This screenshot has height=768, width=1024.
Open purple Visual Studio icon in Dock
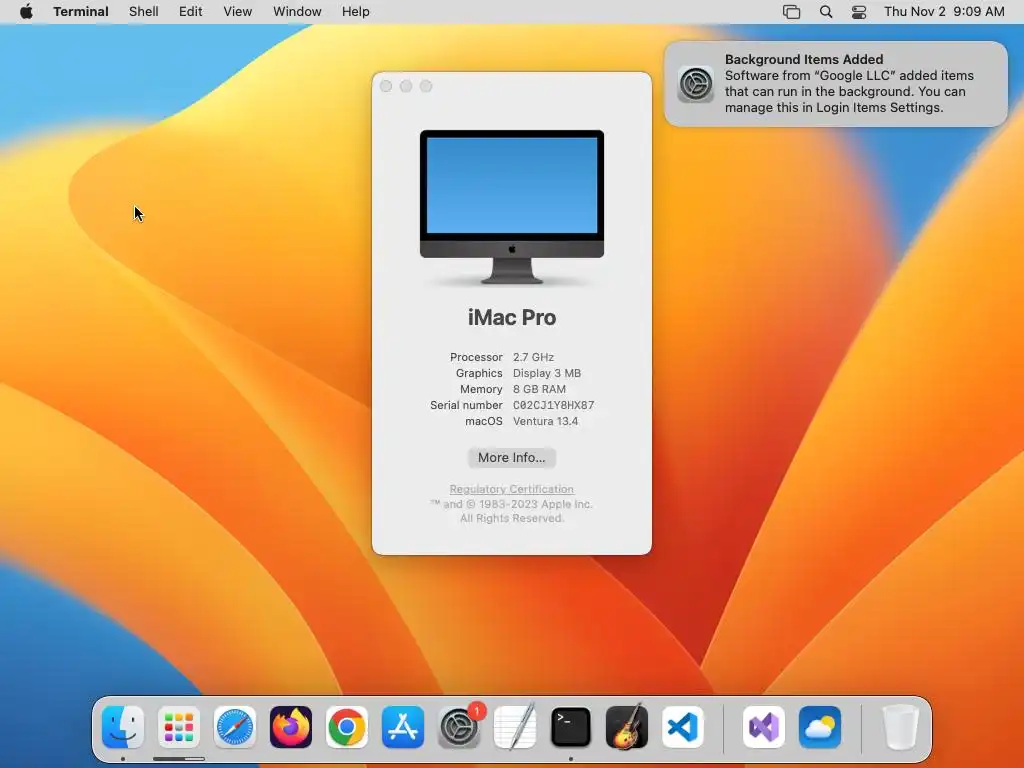[764, 727]
